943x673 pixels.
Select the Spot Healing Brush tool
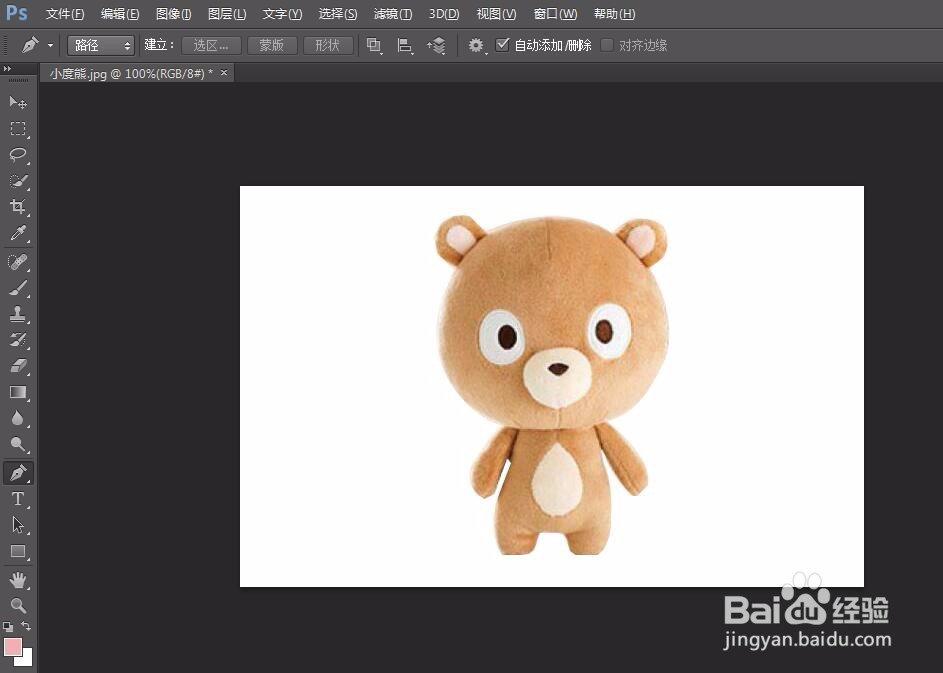pos(18,262)
